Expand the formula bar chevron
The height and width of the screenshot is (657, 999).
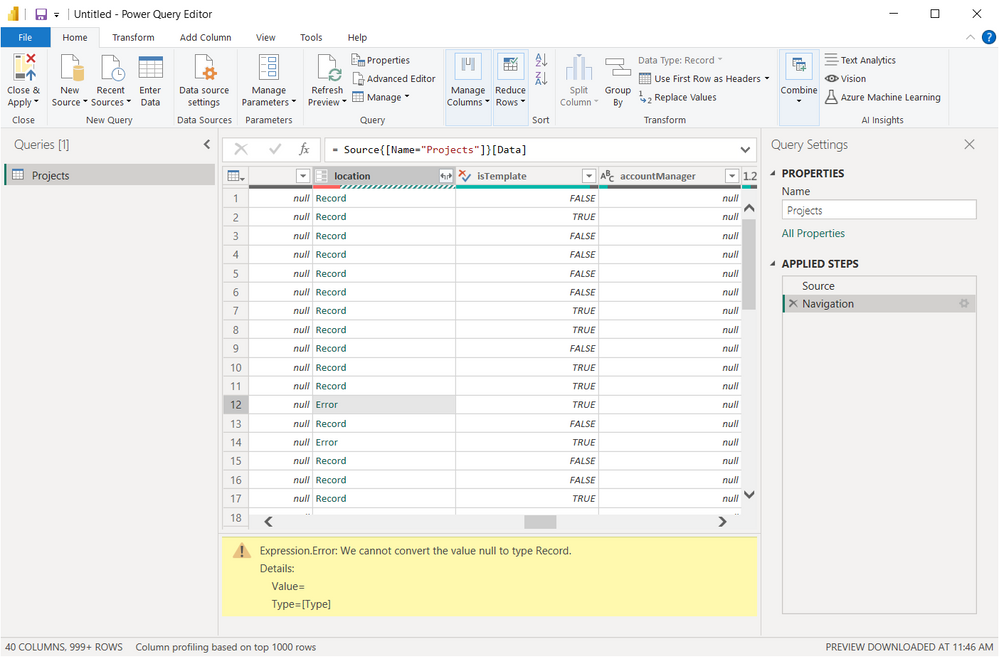point(745,150)
